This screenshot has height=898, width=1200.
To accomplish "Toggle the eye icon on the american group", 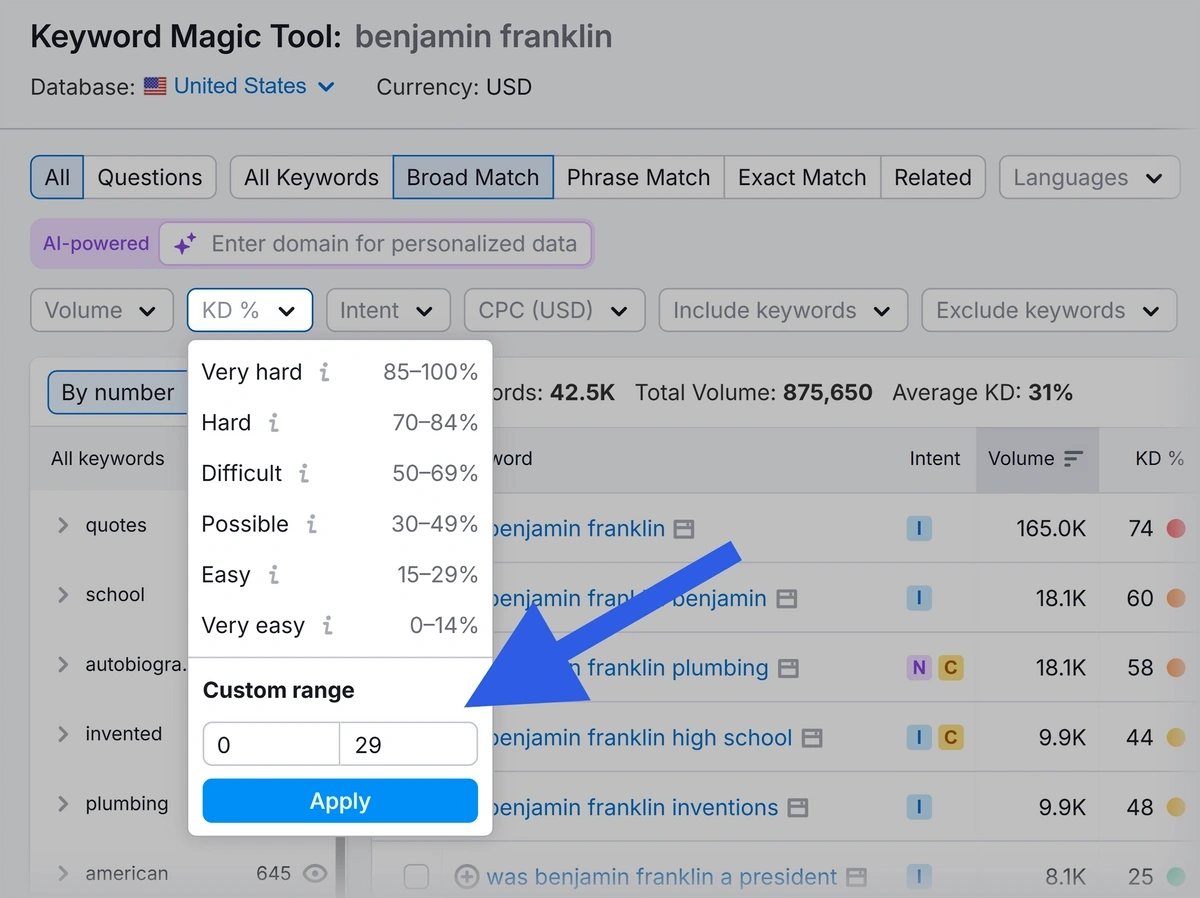I will click(x=315, y=873).
